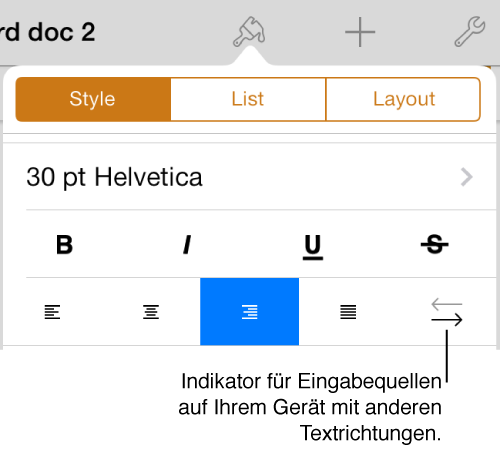This screenshot has width=502, height=454.
Task: Toggle bold formatting with B
Action: (x=64, y=245)
